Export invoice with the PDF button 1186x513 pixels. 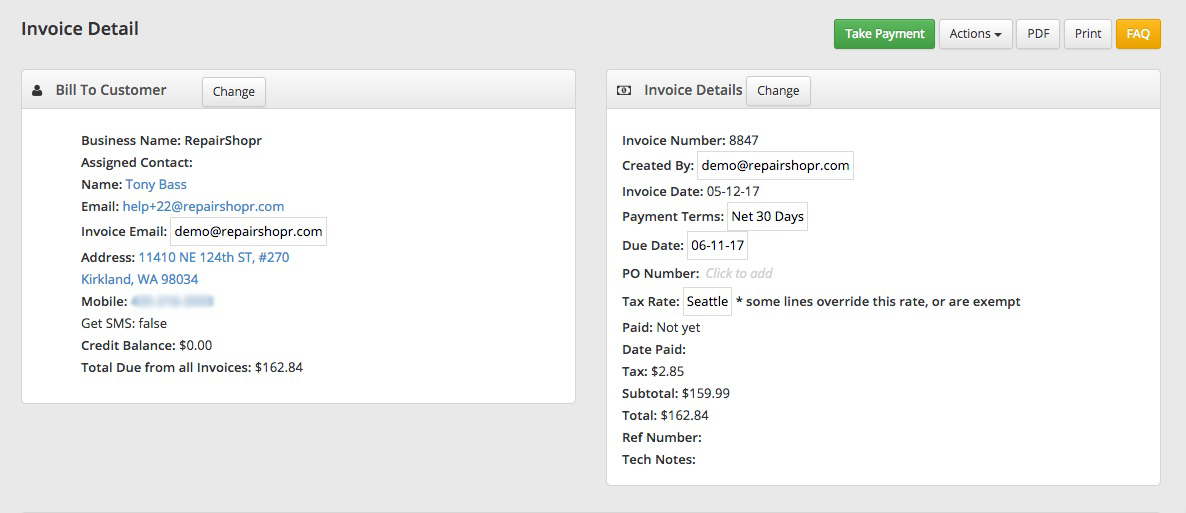pyautogui.click(x=1039, y=34)
